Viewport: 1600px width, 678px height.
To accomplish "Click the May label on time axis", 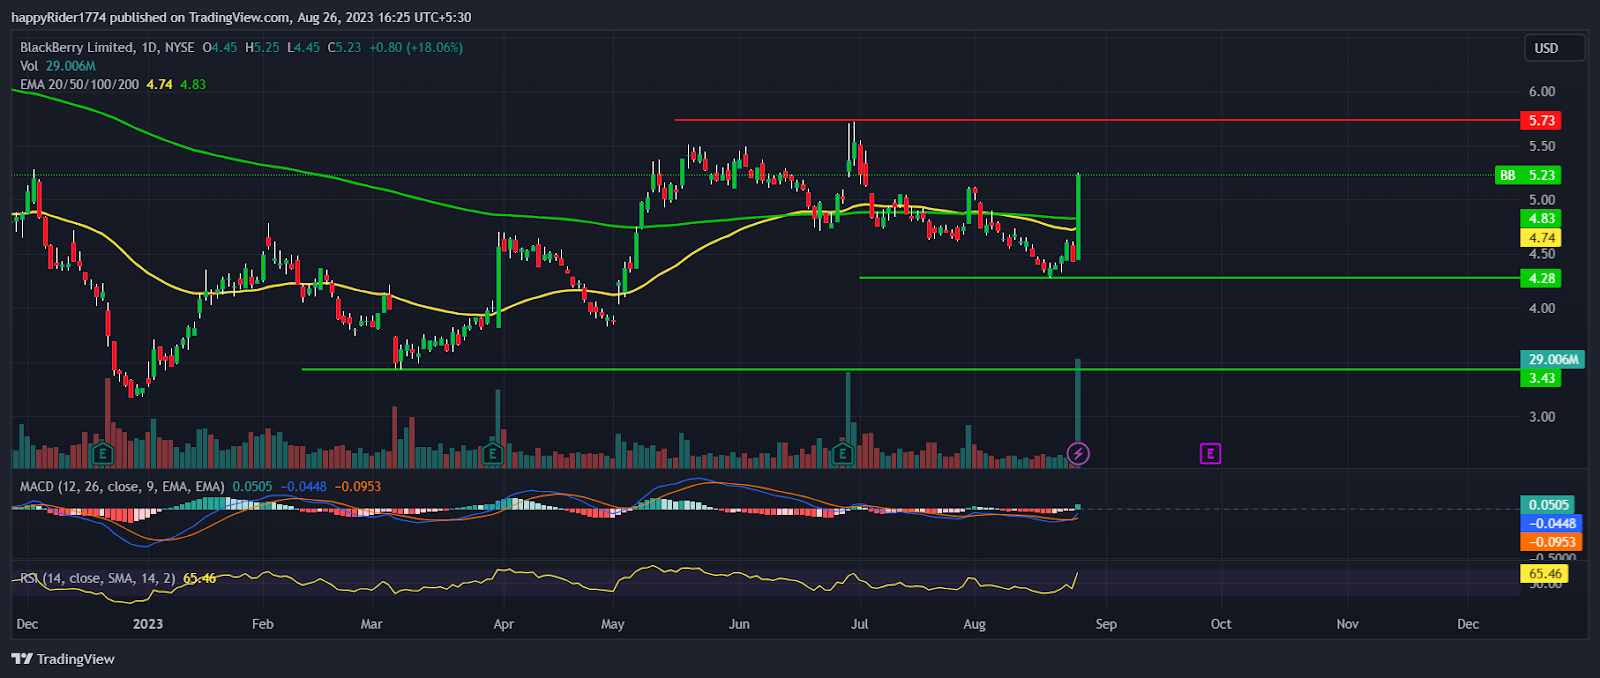I will (x=613, y=624).
